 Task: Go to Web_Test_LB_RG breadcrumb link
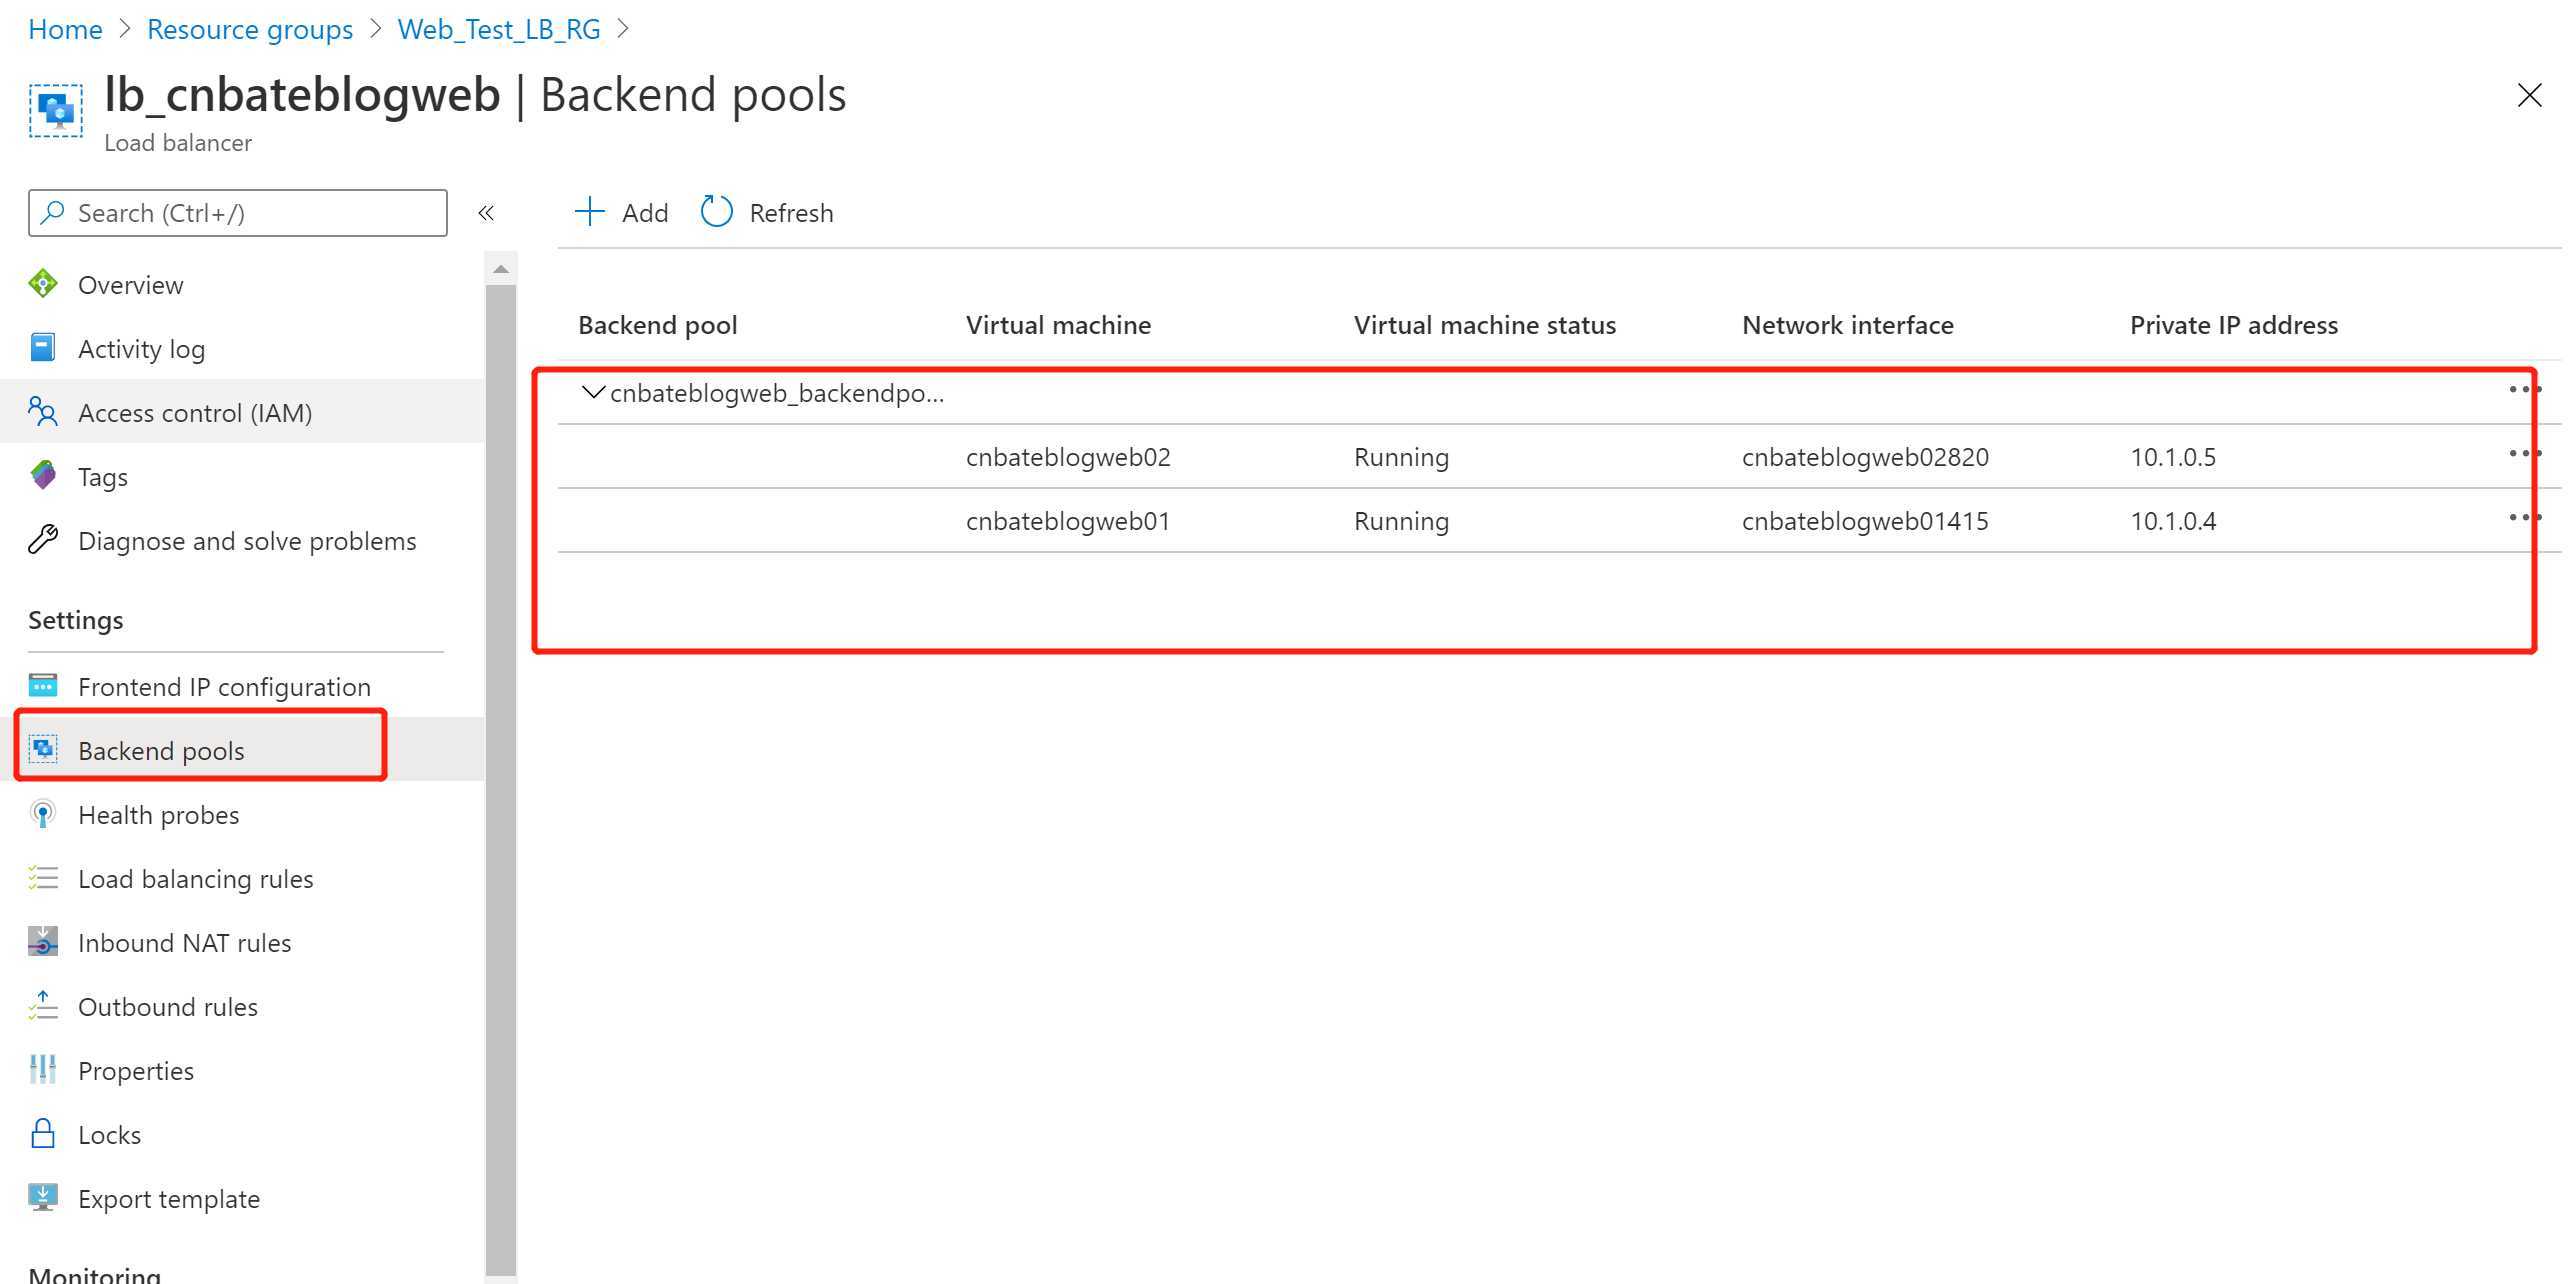[499, 29]
